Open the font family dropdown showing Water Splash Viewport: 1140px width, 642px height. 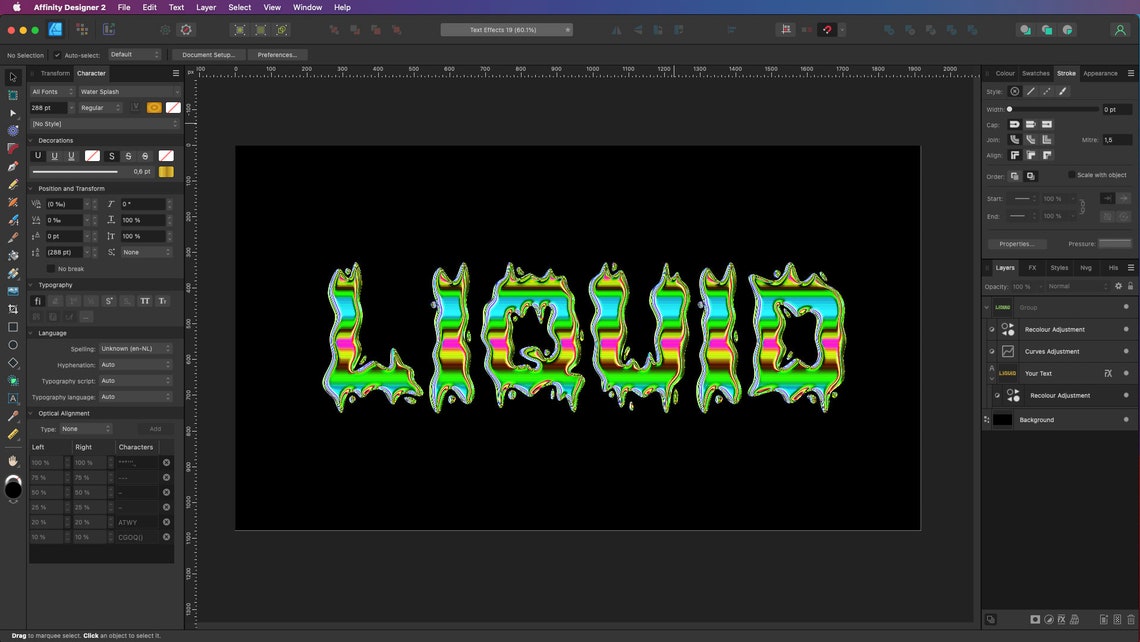click(128, 91)
